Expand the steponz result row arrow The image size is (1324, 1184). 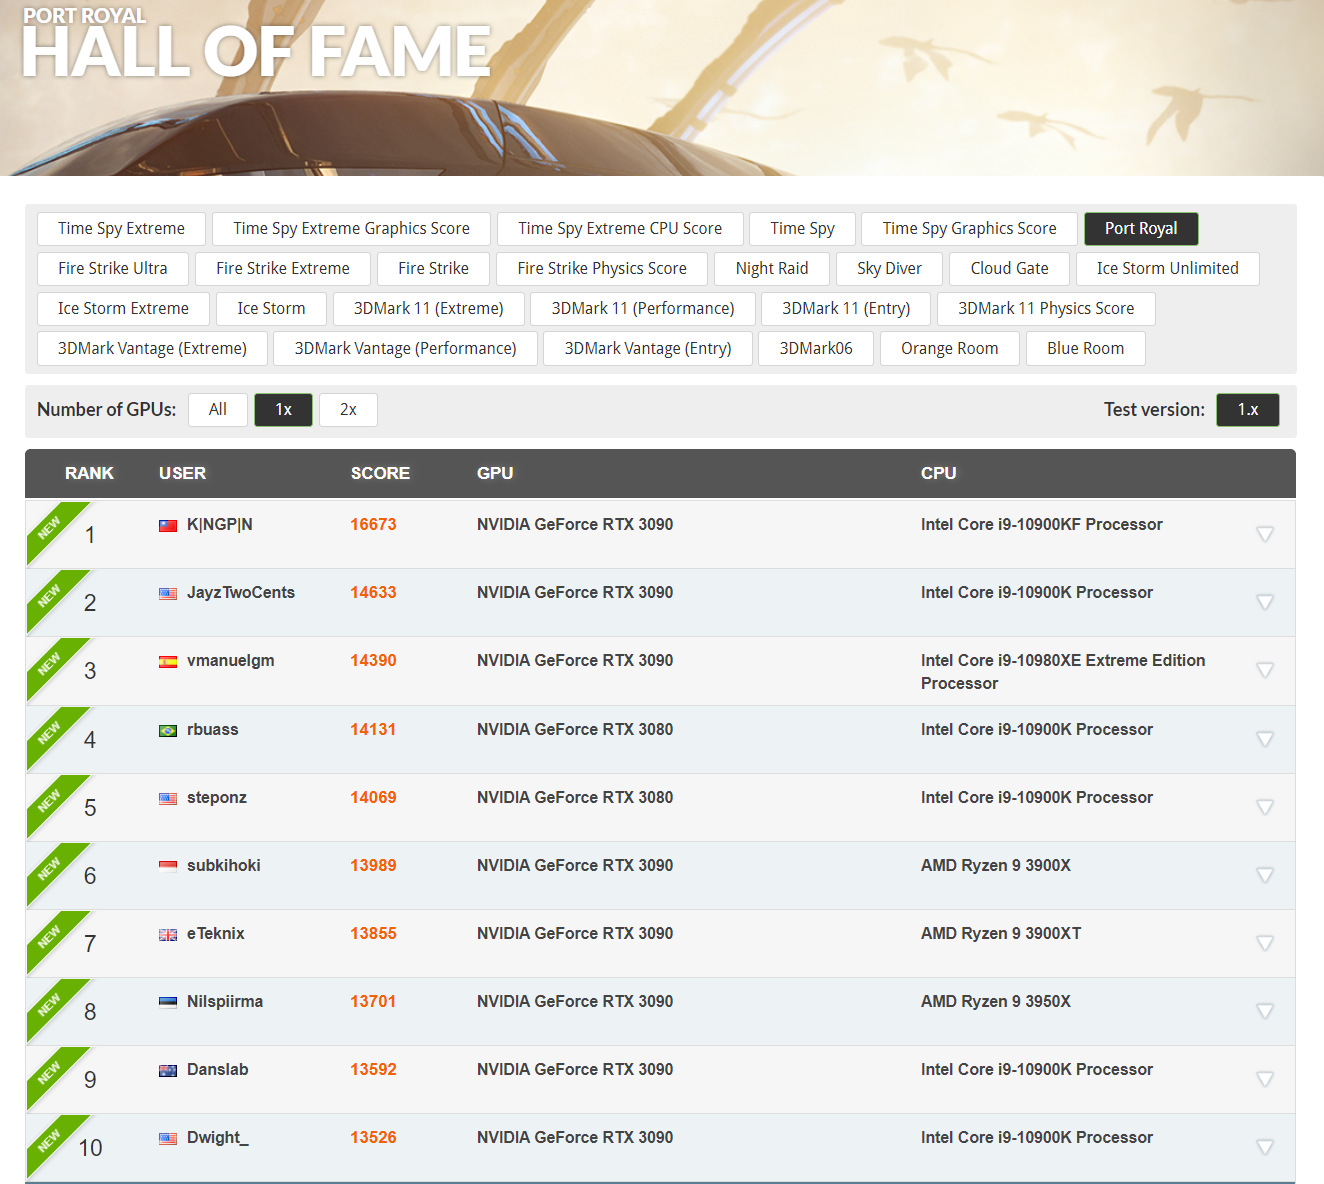[x=1264, y=807]
